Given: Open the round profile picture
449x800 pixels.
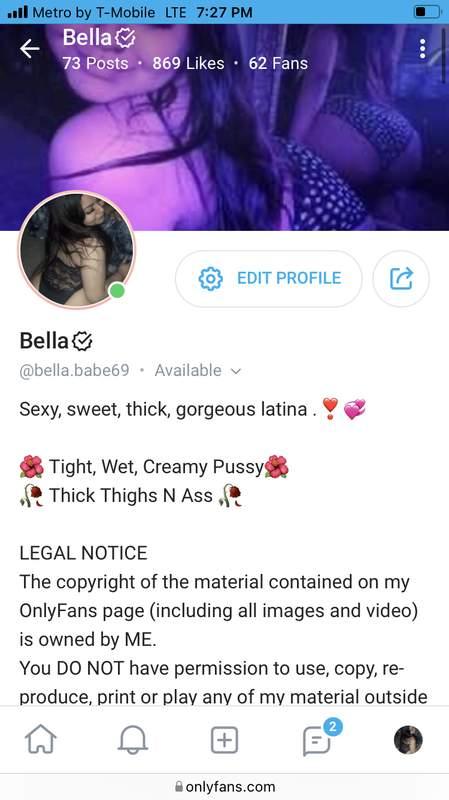Looking at the screenshot, I should coord(77,250).
